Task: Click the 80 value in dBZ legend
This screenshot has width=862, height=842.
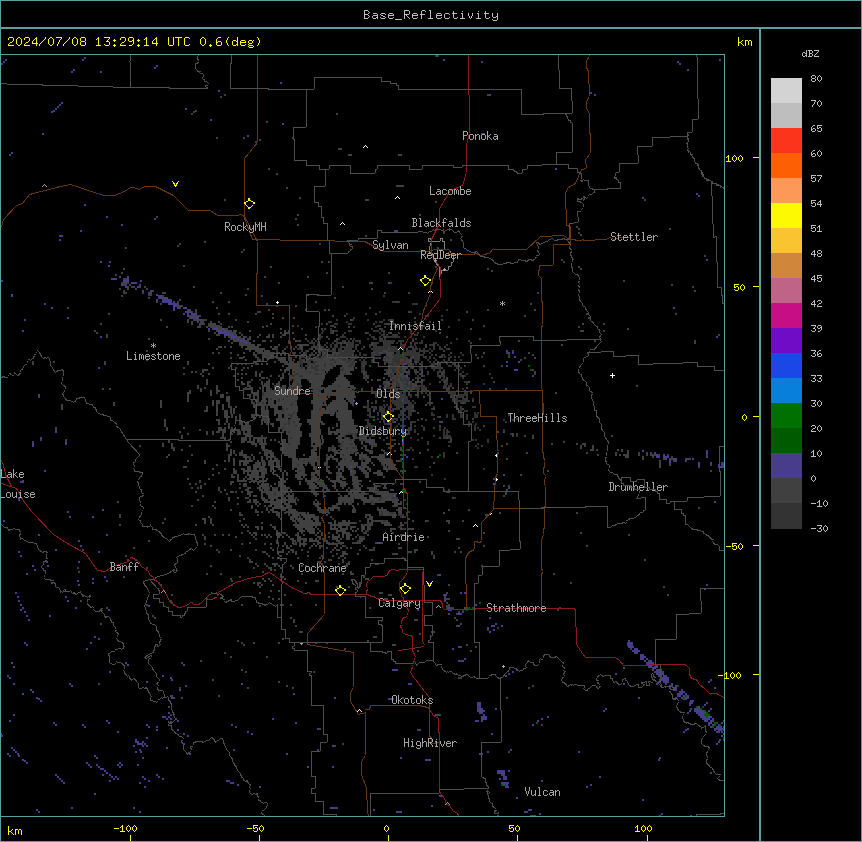Action: tap(816, 79)
